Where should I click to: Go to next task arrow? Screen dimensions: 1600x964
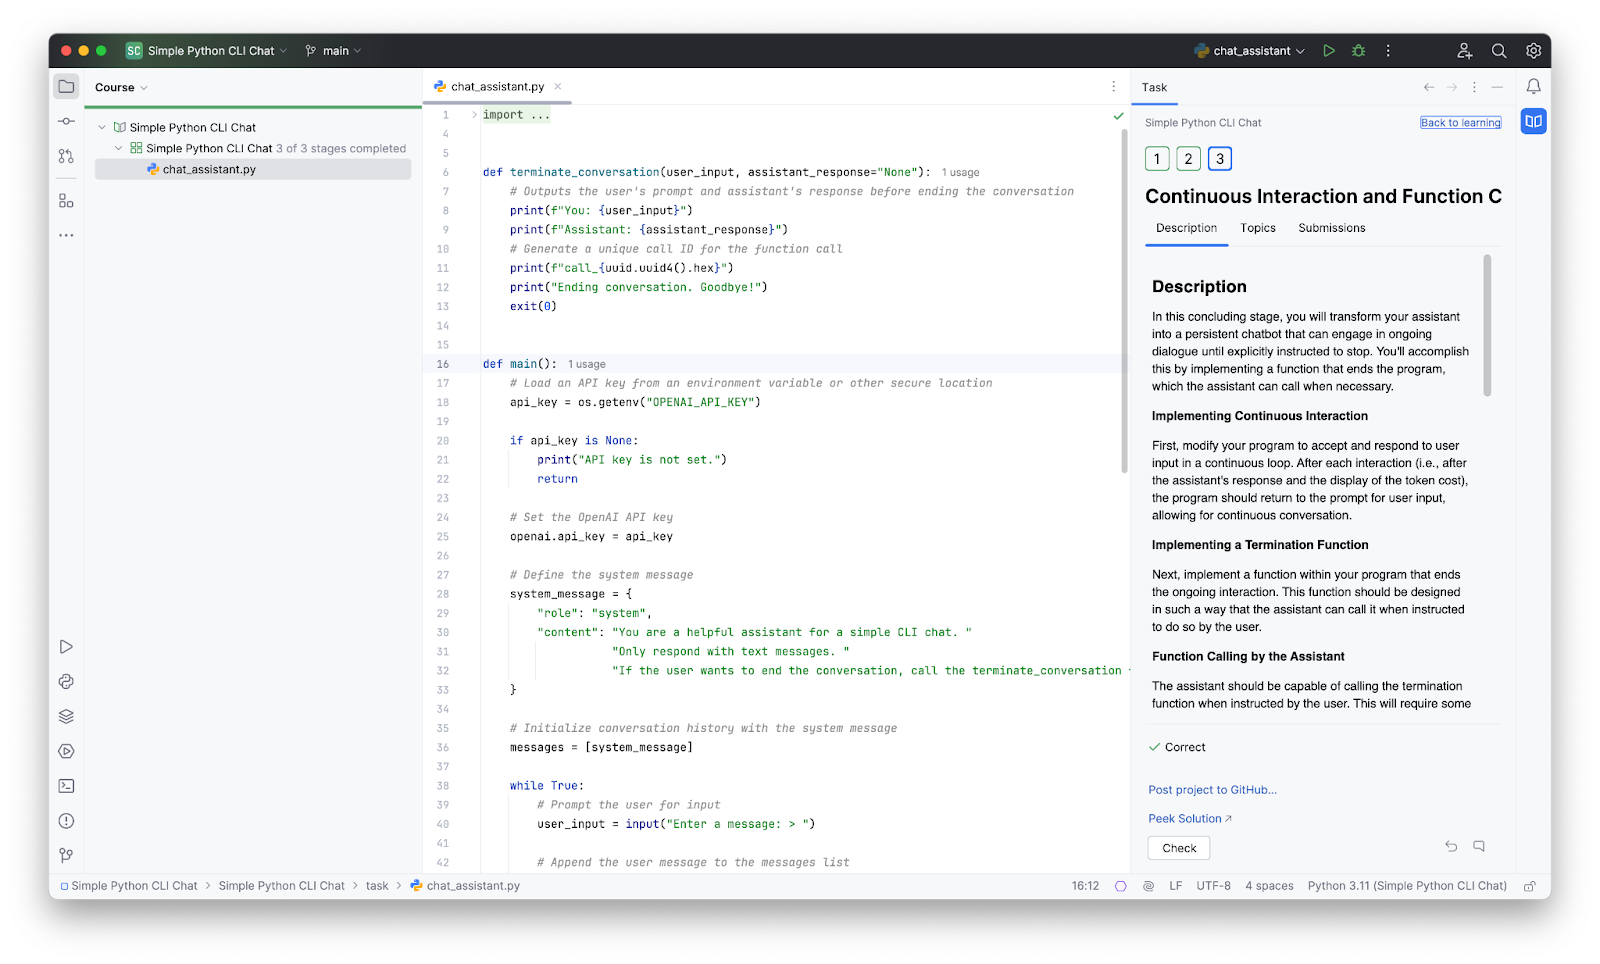(1452, 87)
